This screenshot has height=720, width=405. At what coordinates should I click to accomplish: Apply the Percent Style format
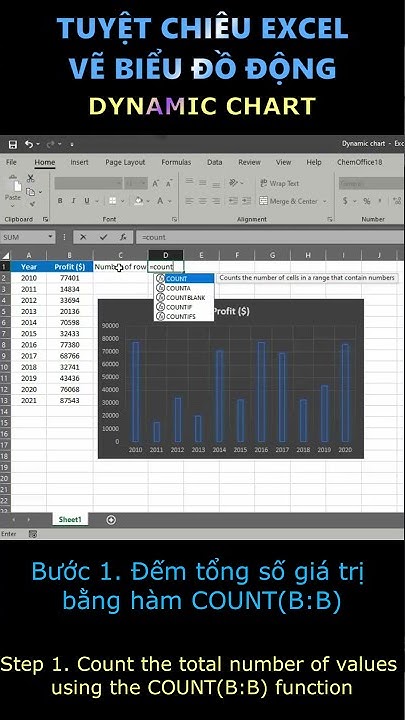point(367,201)
